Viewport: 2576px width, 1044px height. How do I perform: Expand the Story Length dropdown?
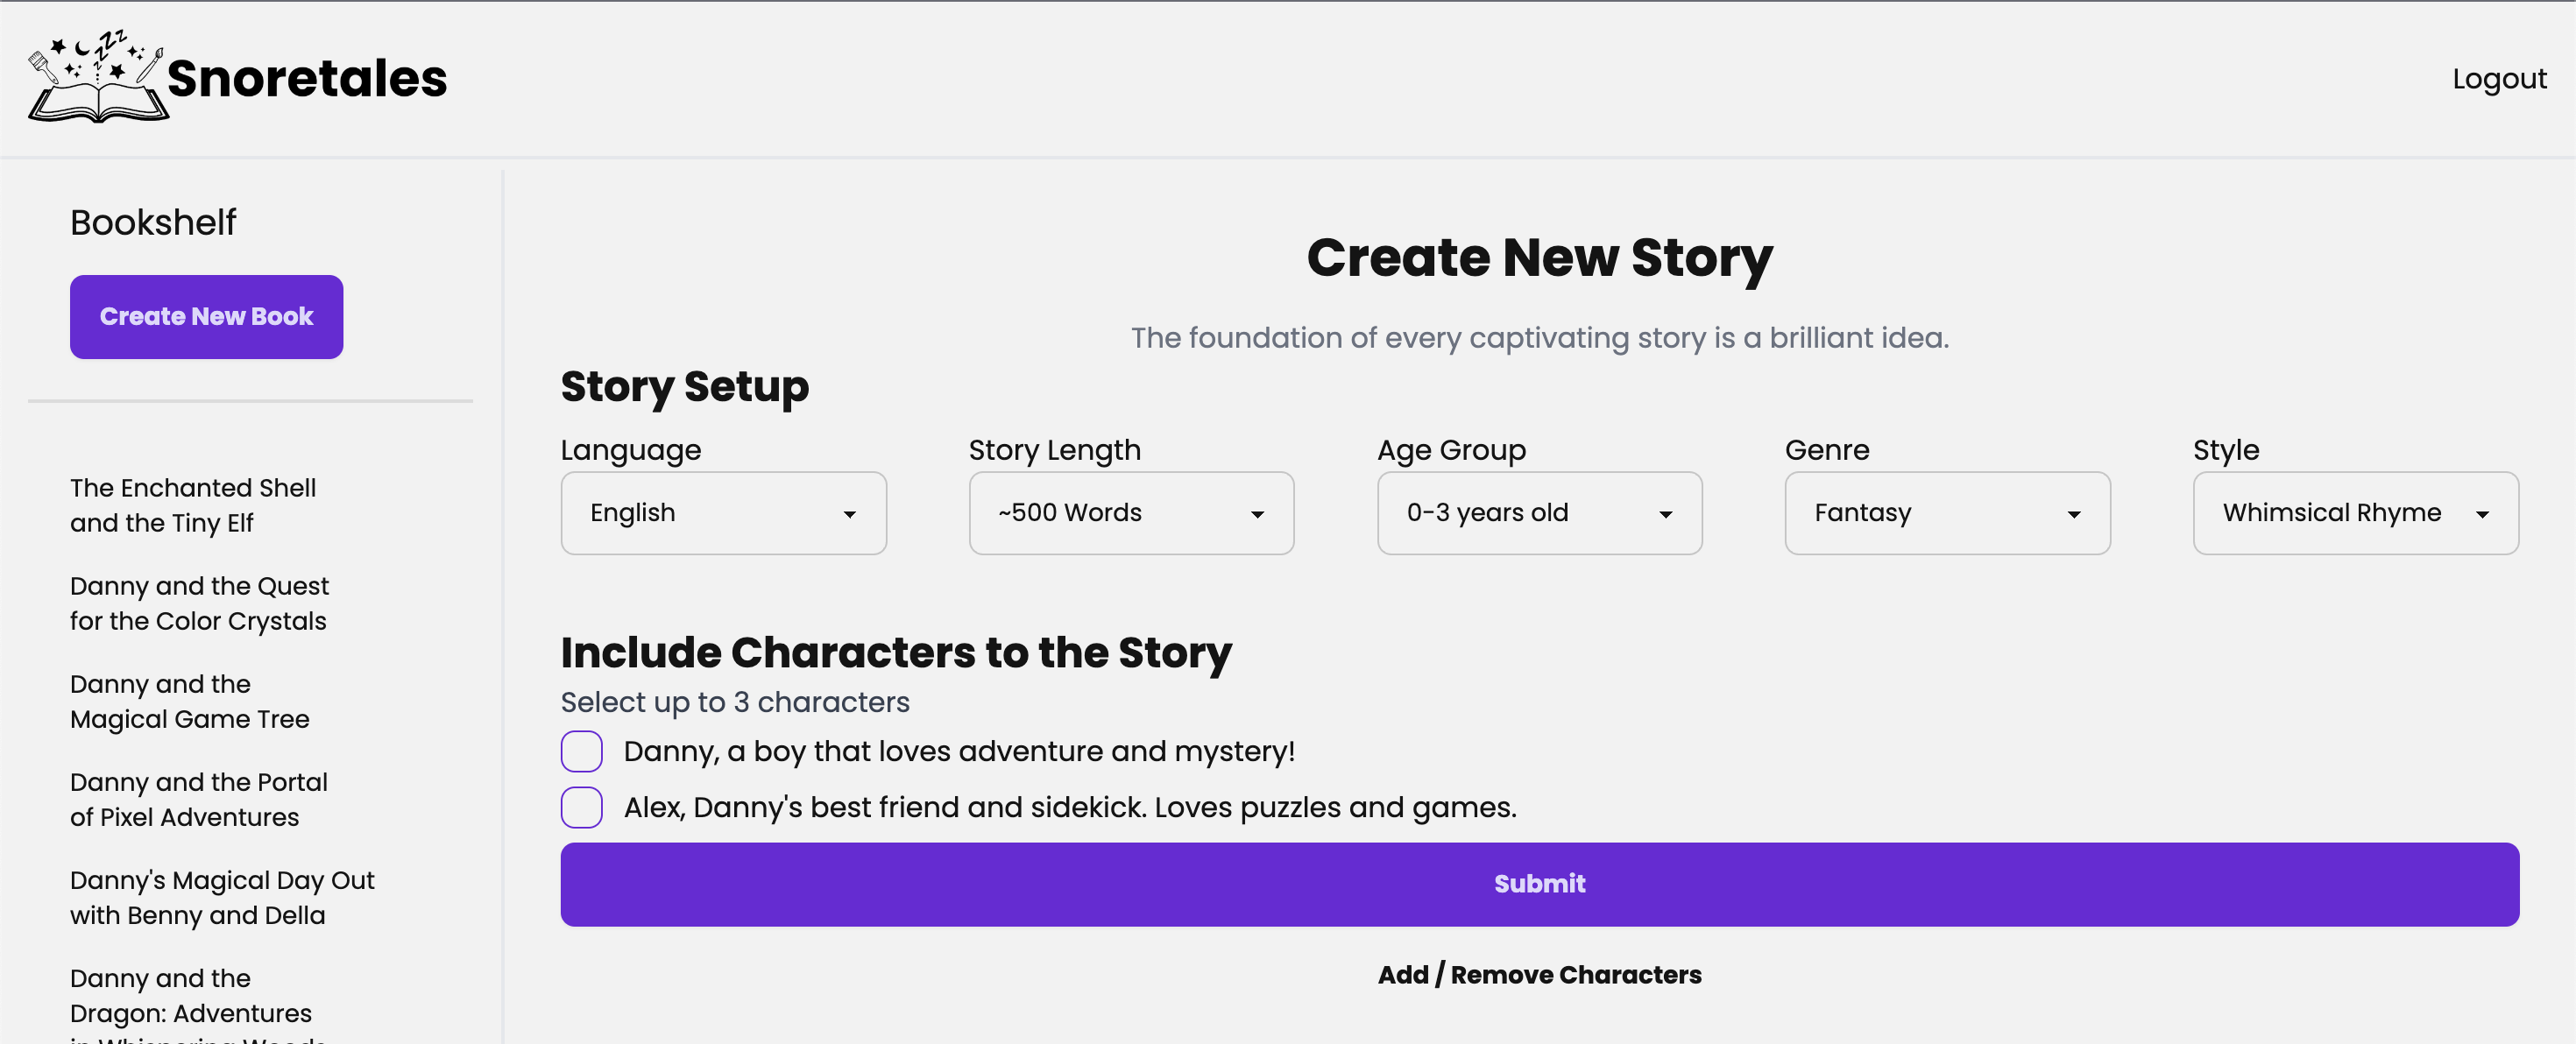pyautogui.click(x=1130, y=513)
